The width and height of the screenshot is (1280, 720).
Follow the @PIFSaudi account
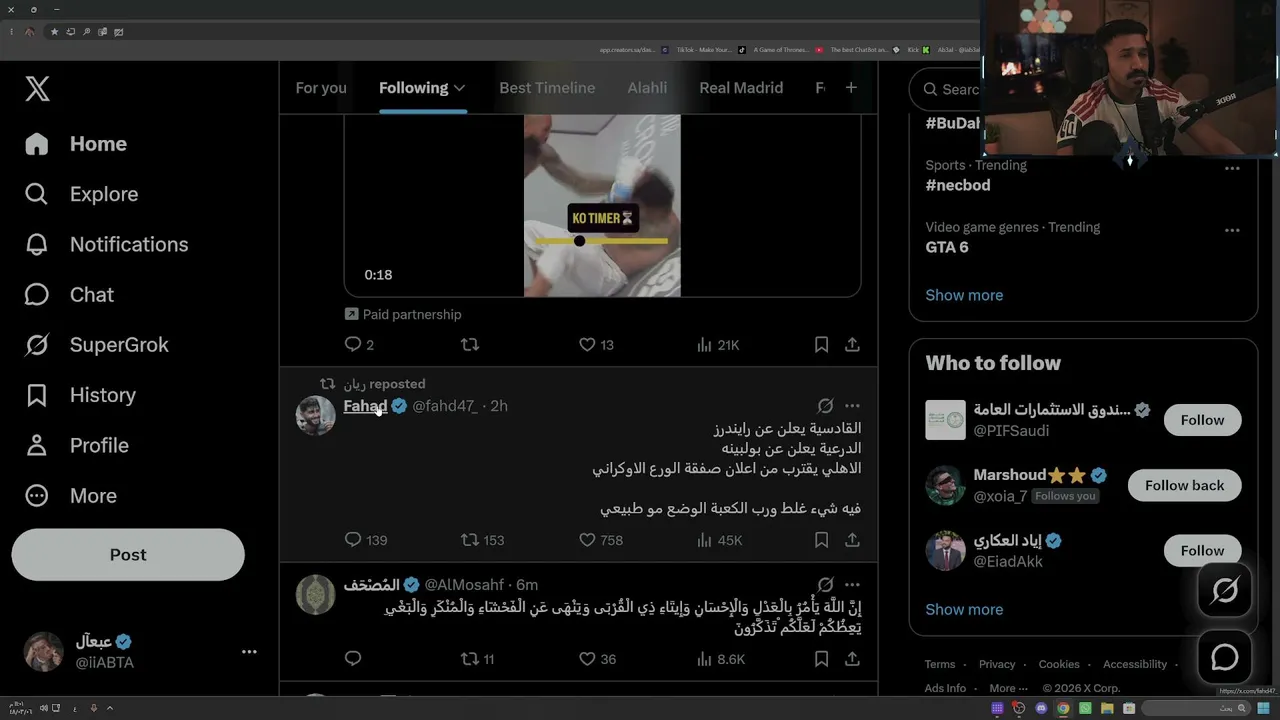[x=1202, y=420]
